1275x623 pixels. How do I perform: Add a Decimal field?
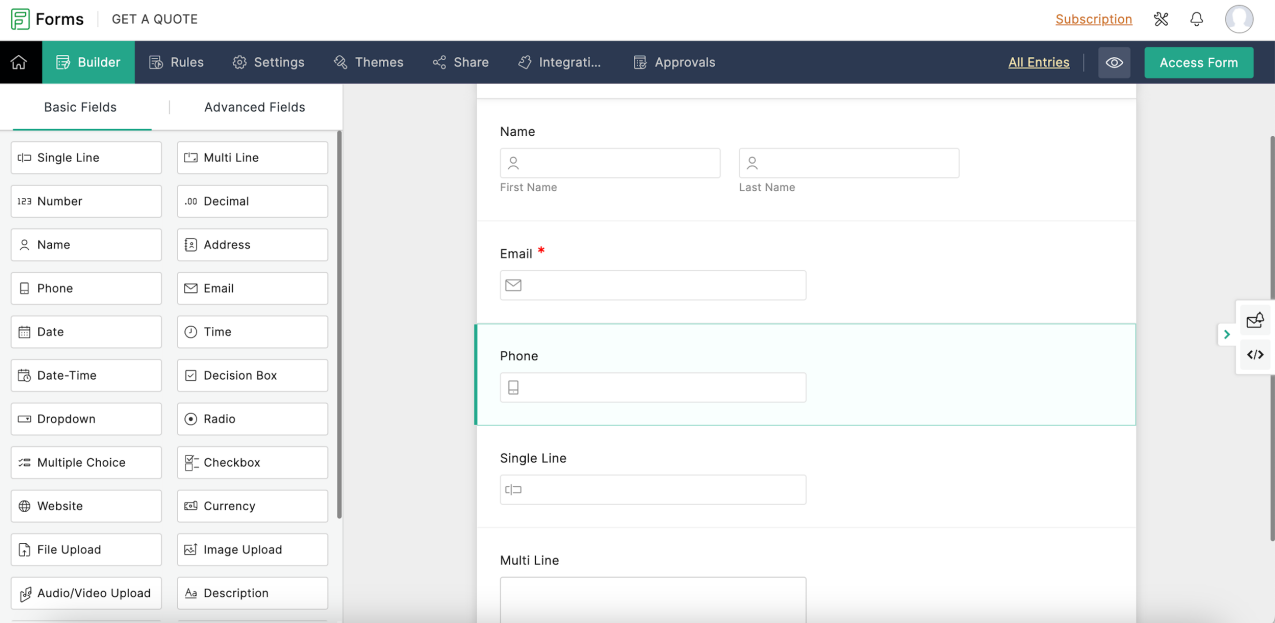coord(252,201)
